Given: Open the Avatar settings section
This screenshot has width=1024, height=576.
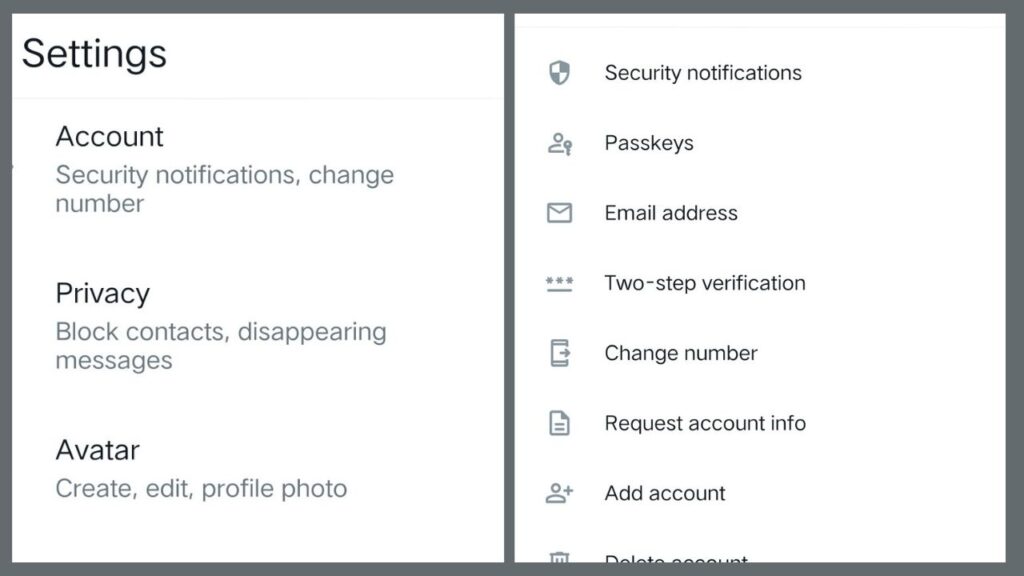Looking at the screenshot, I should pyautogui.click(x=97, y=450).
